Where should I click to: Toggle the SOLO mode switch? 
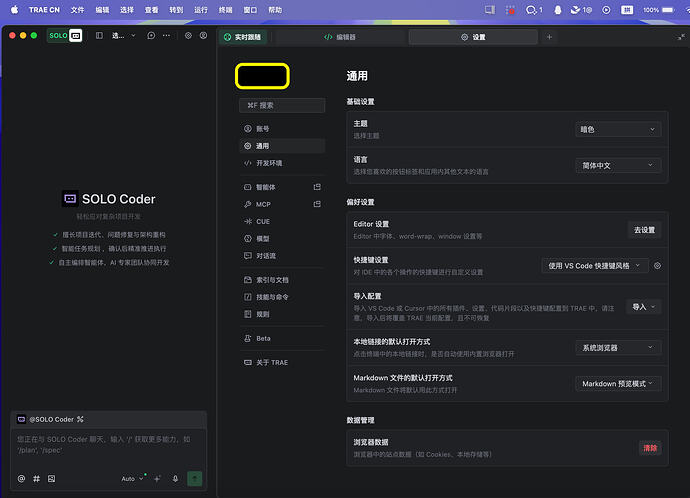65,36
